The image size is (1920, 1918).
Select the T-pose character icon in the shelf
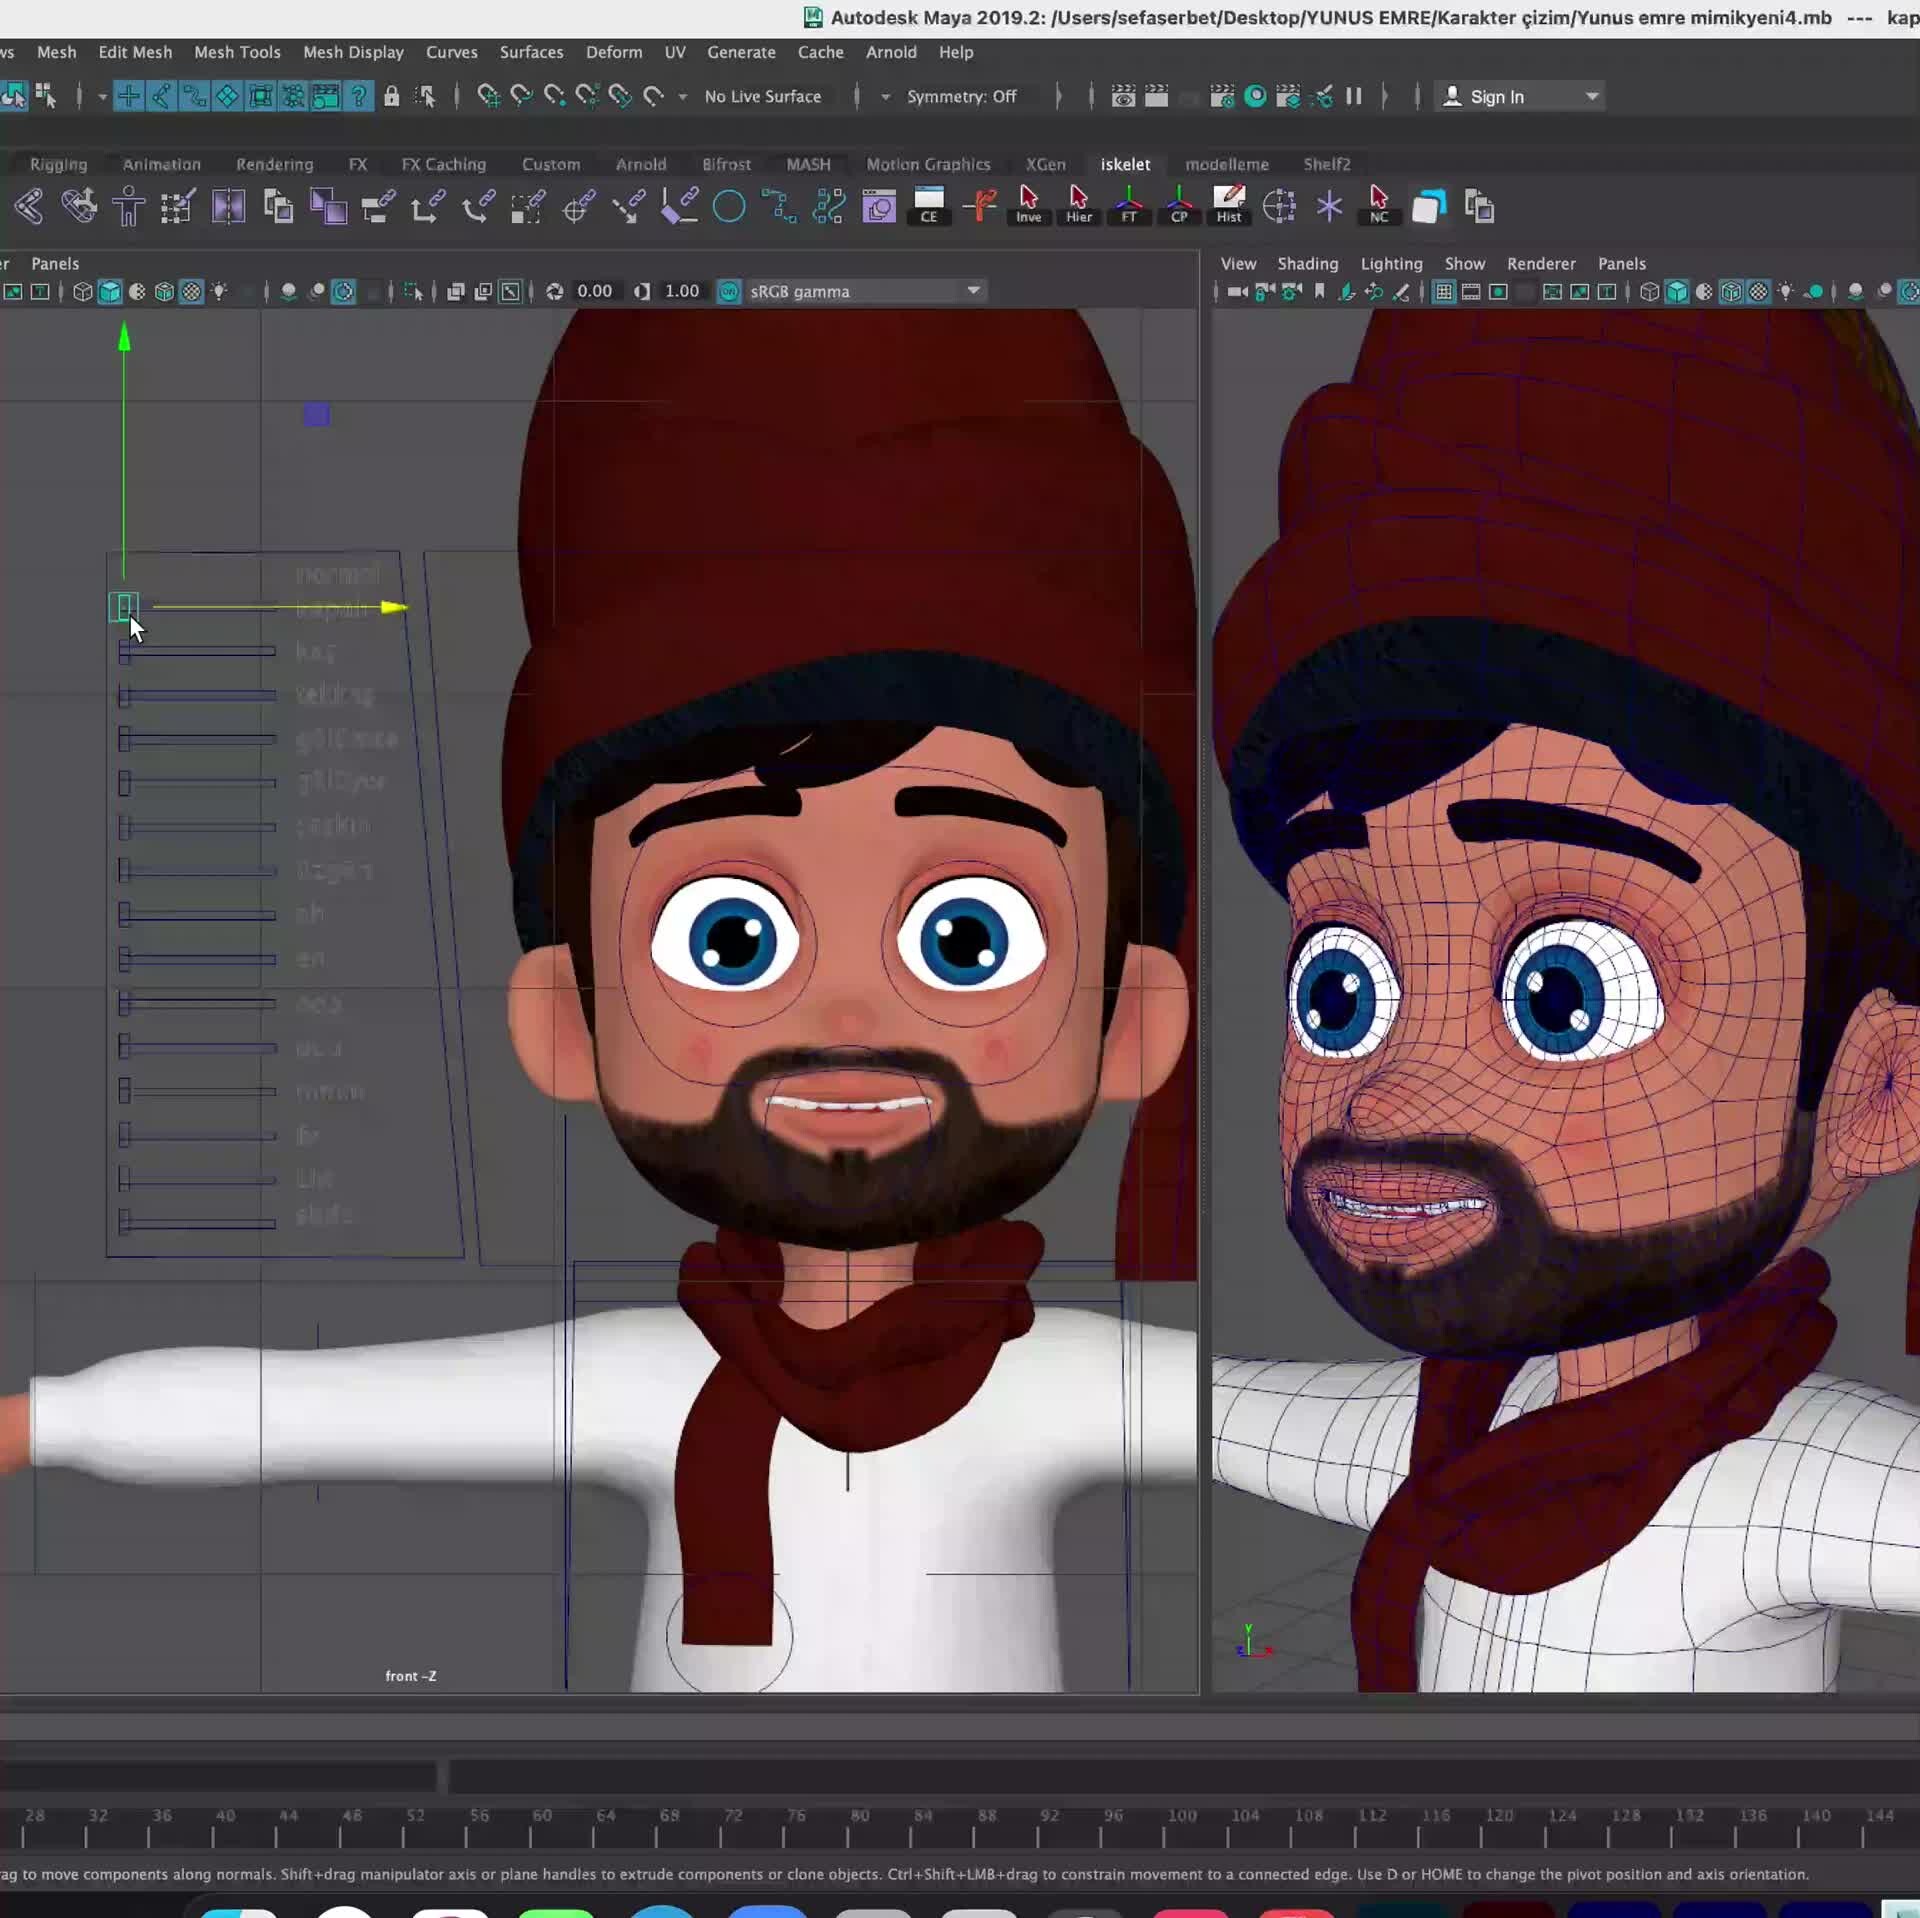coord(128,205)
